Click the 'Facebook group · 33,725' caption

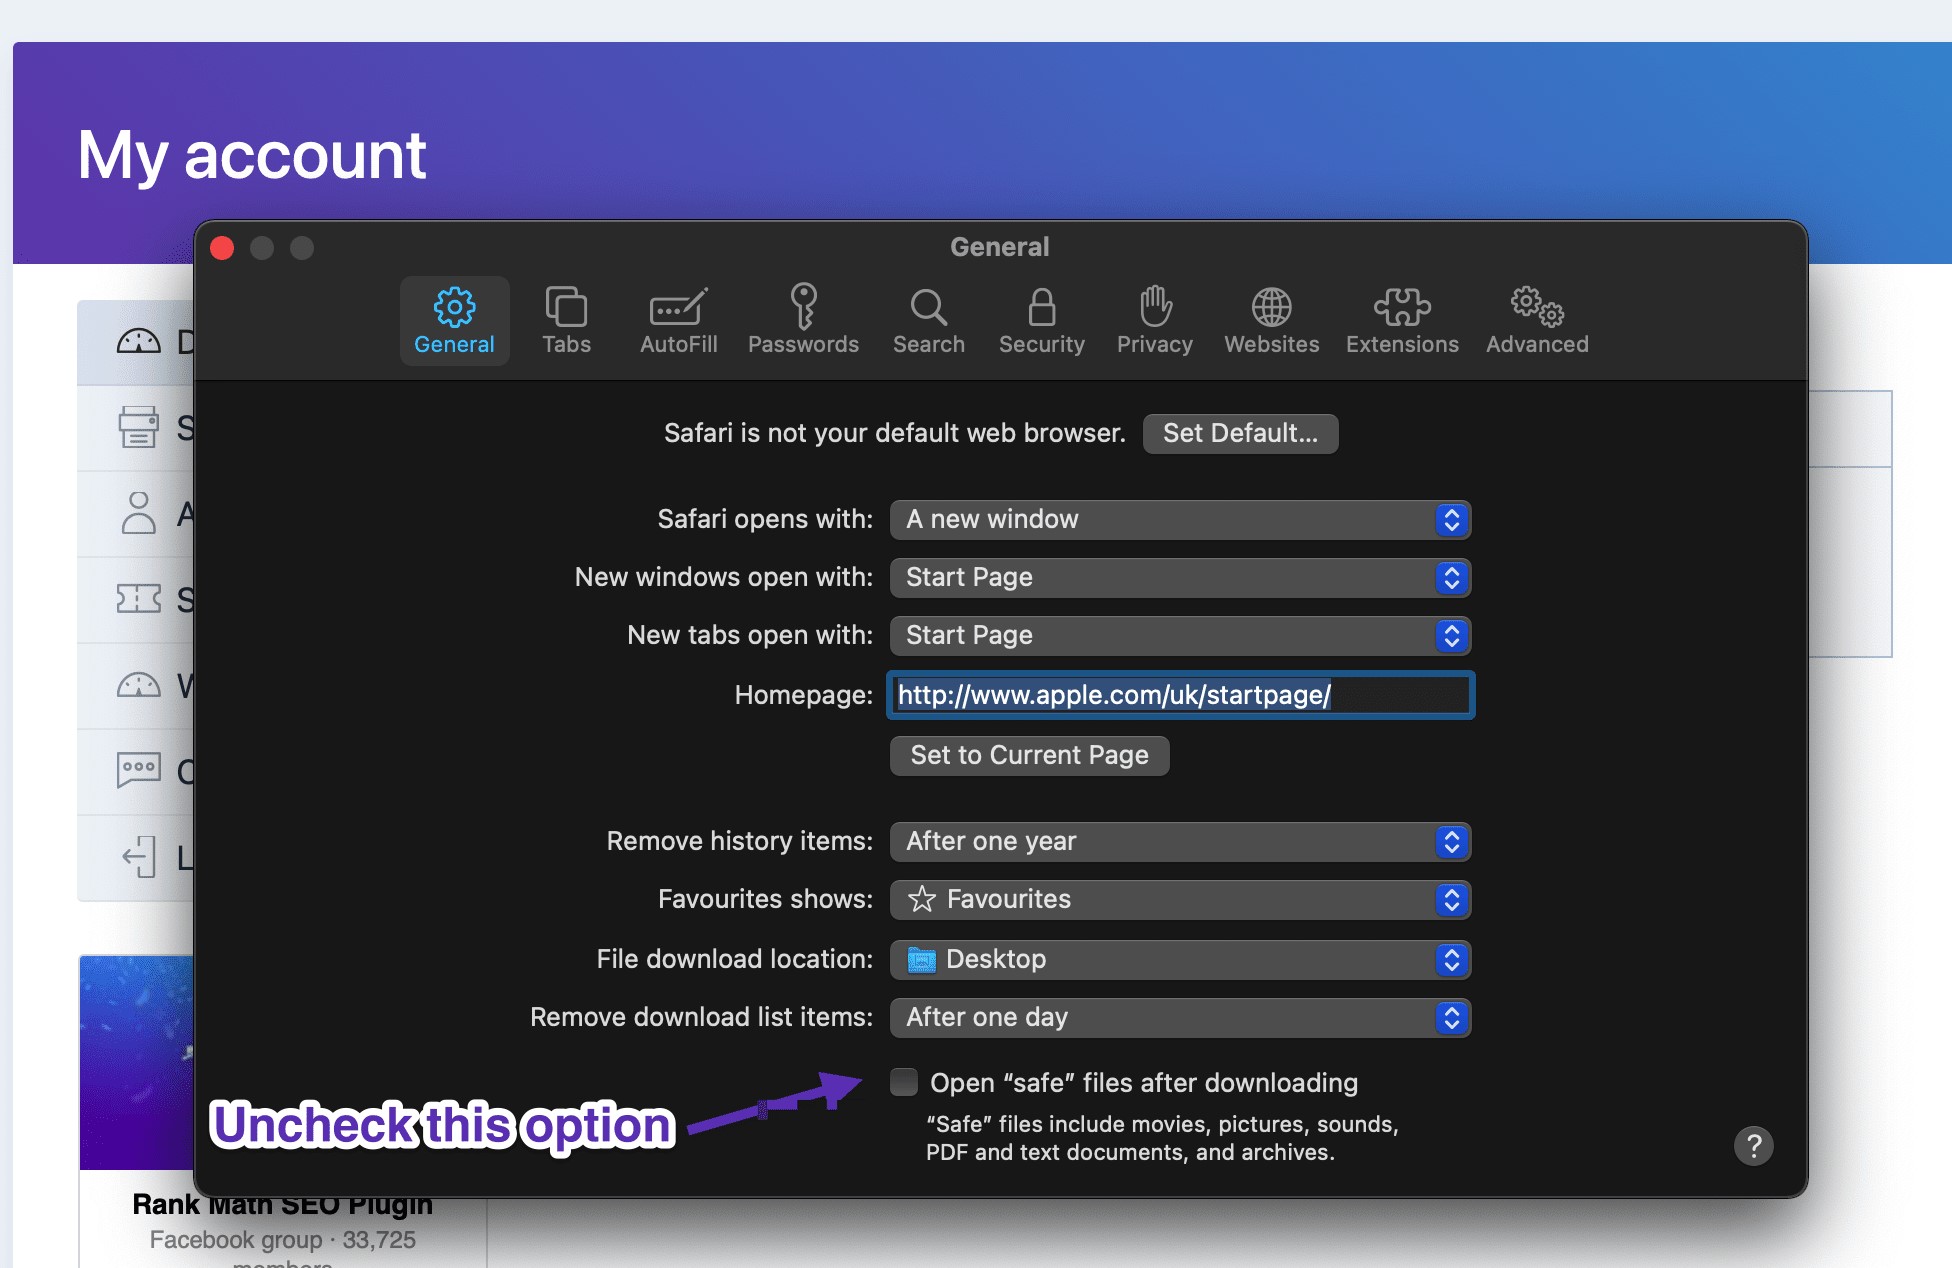(283, 1240)
